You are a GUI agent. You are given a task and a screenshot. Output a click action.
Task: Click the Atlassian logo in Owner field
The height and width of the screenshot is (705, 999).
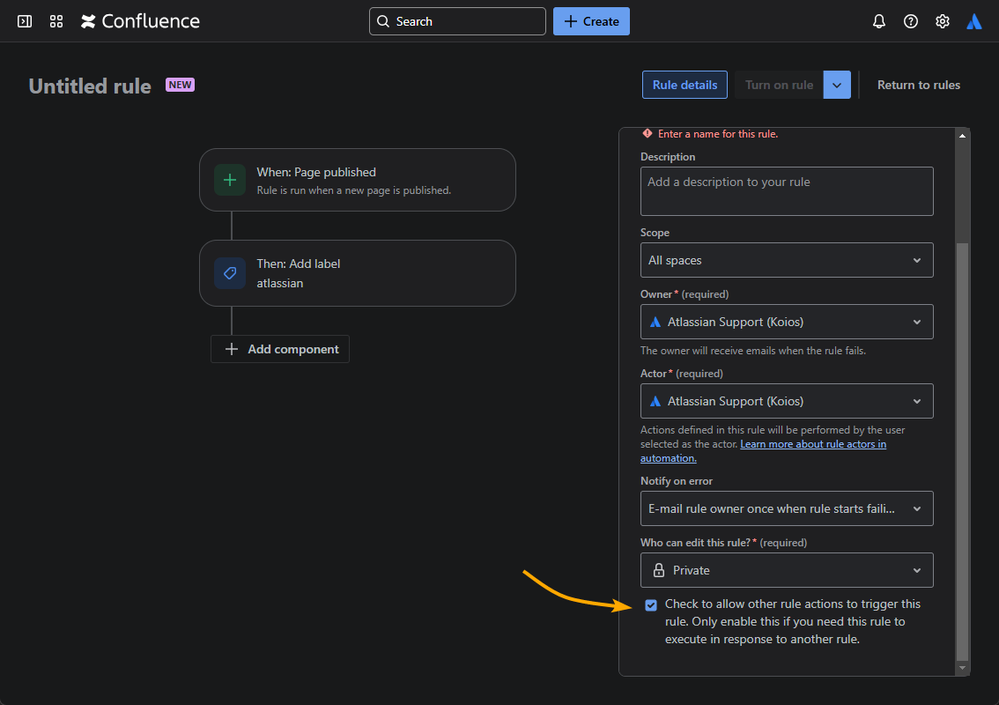pos(655,322)
